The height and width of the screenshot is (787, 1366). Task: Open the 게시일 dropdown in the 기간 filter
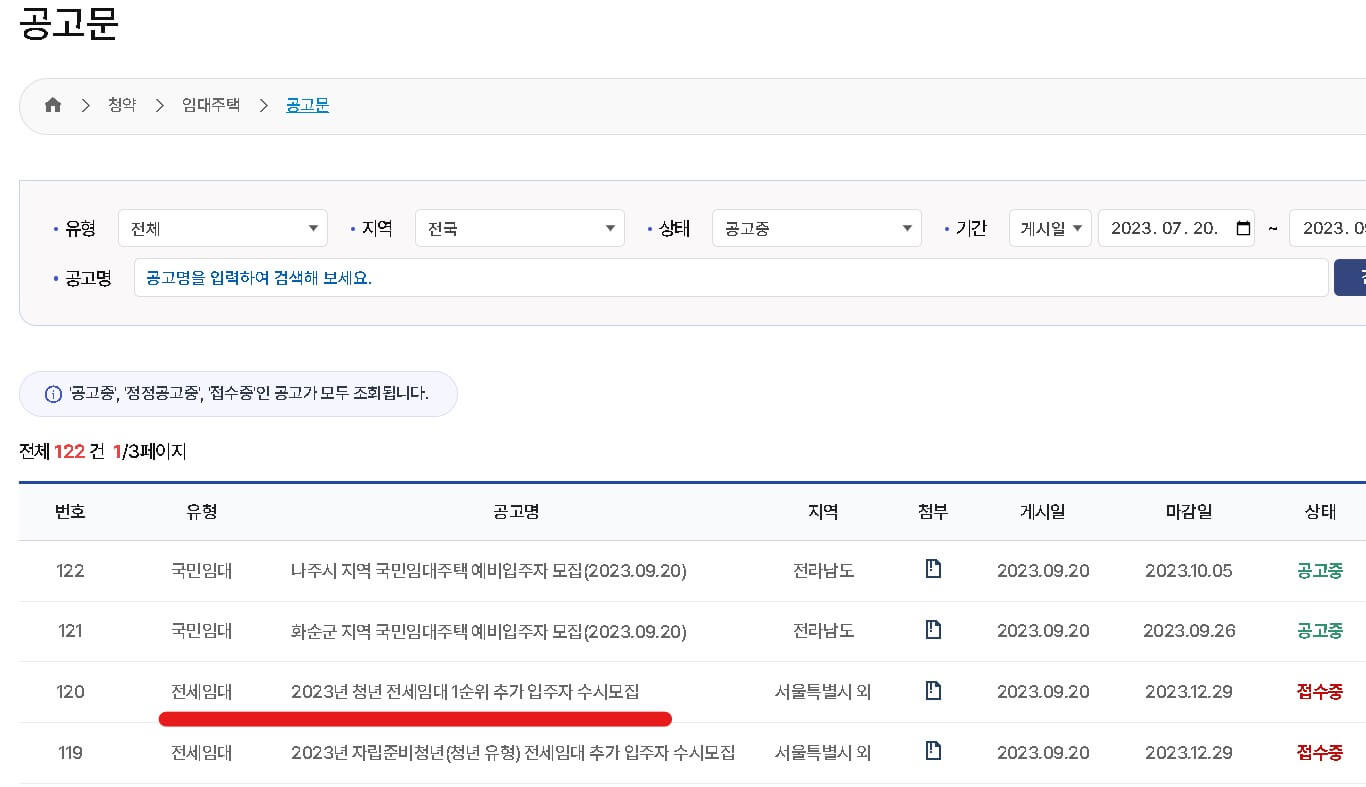tap(1049, 227)
